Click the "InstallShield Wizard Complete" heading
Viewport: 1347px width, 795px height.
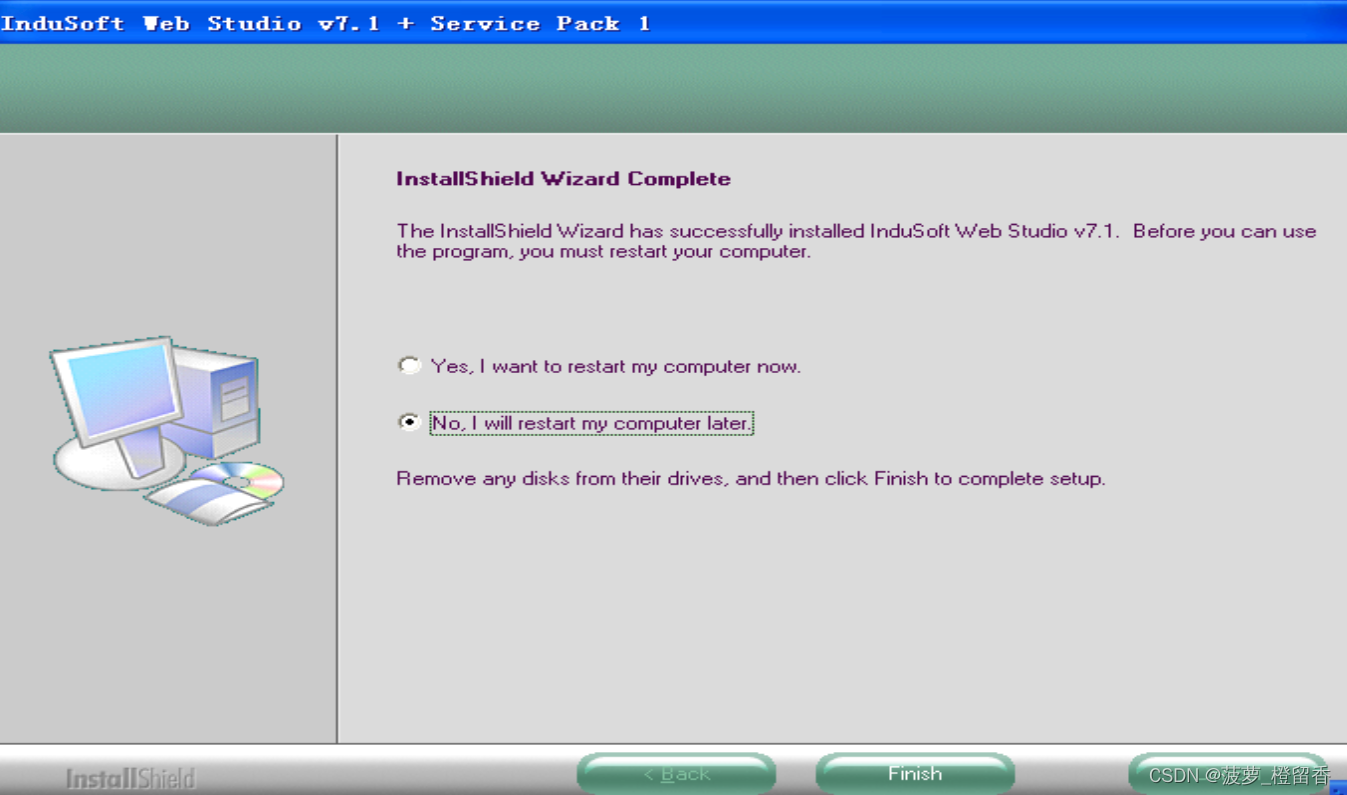tap(563, 179)
